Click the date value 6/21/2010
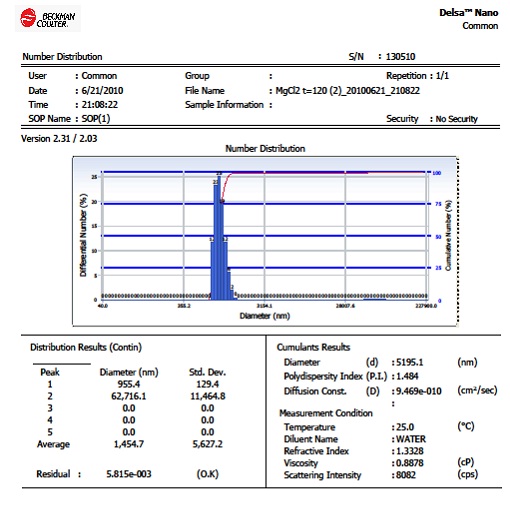 pos(102,91)
